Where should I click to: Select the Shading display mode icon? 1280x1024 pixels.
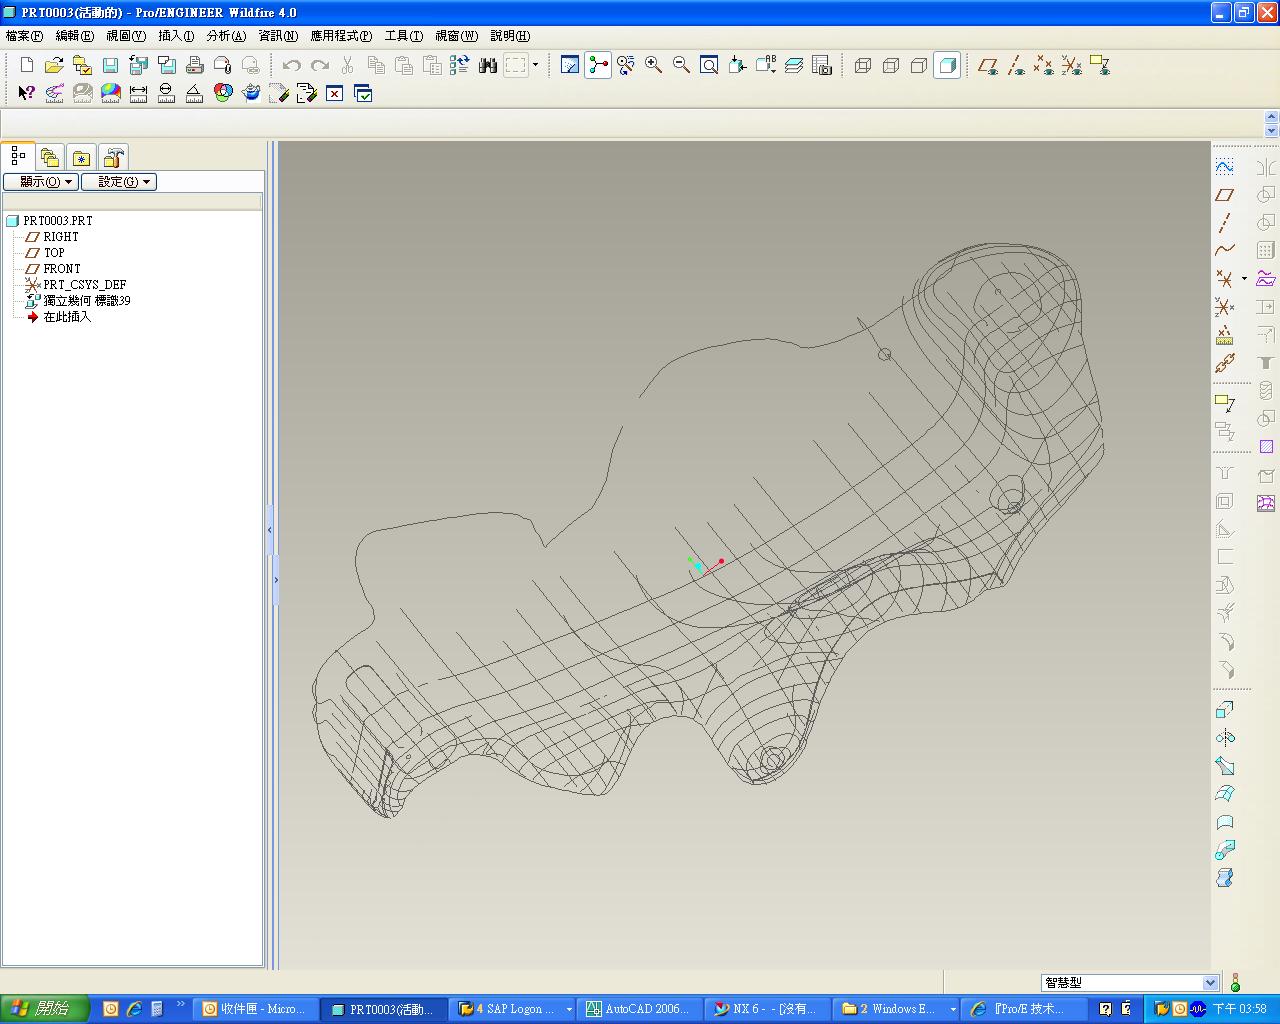point(947,66)
